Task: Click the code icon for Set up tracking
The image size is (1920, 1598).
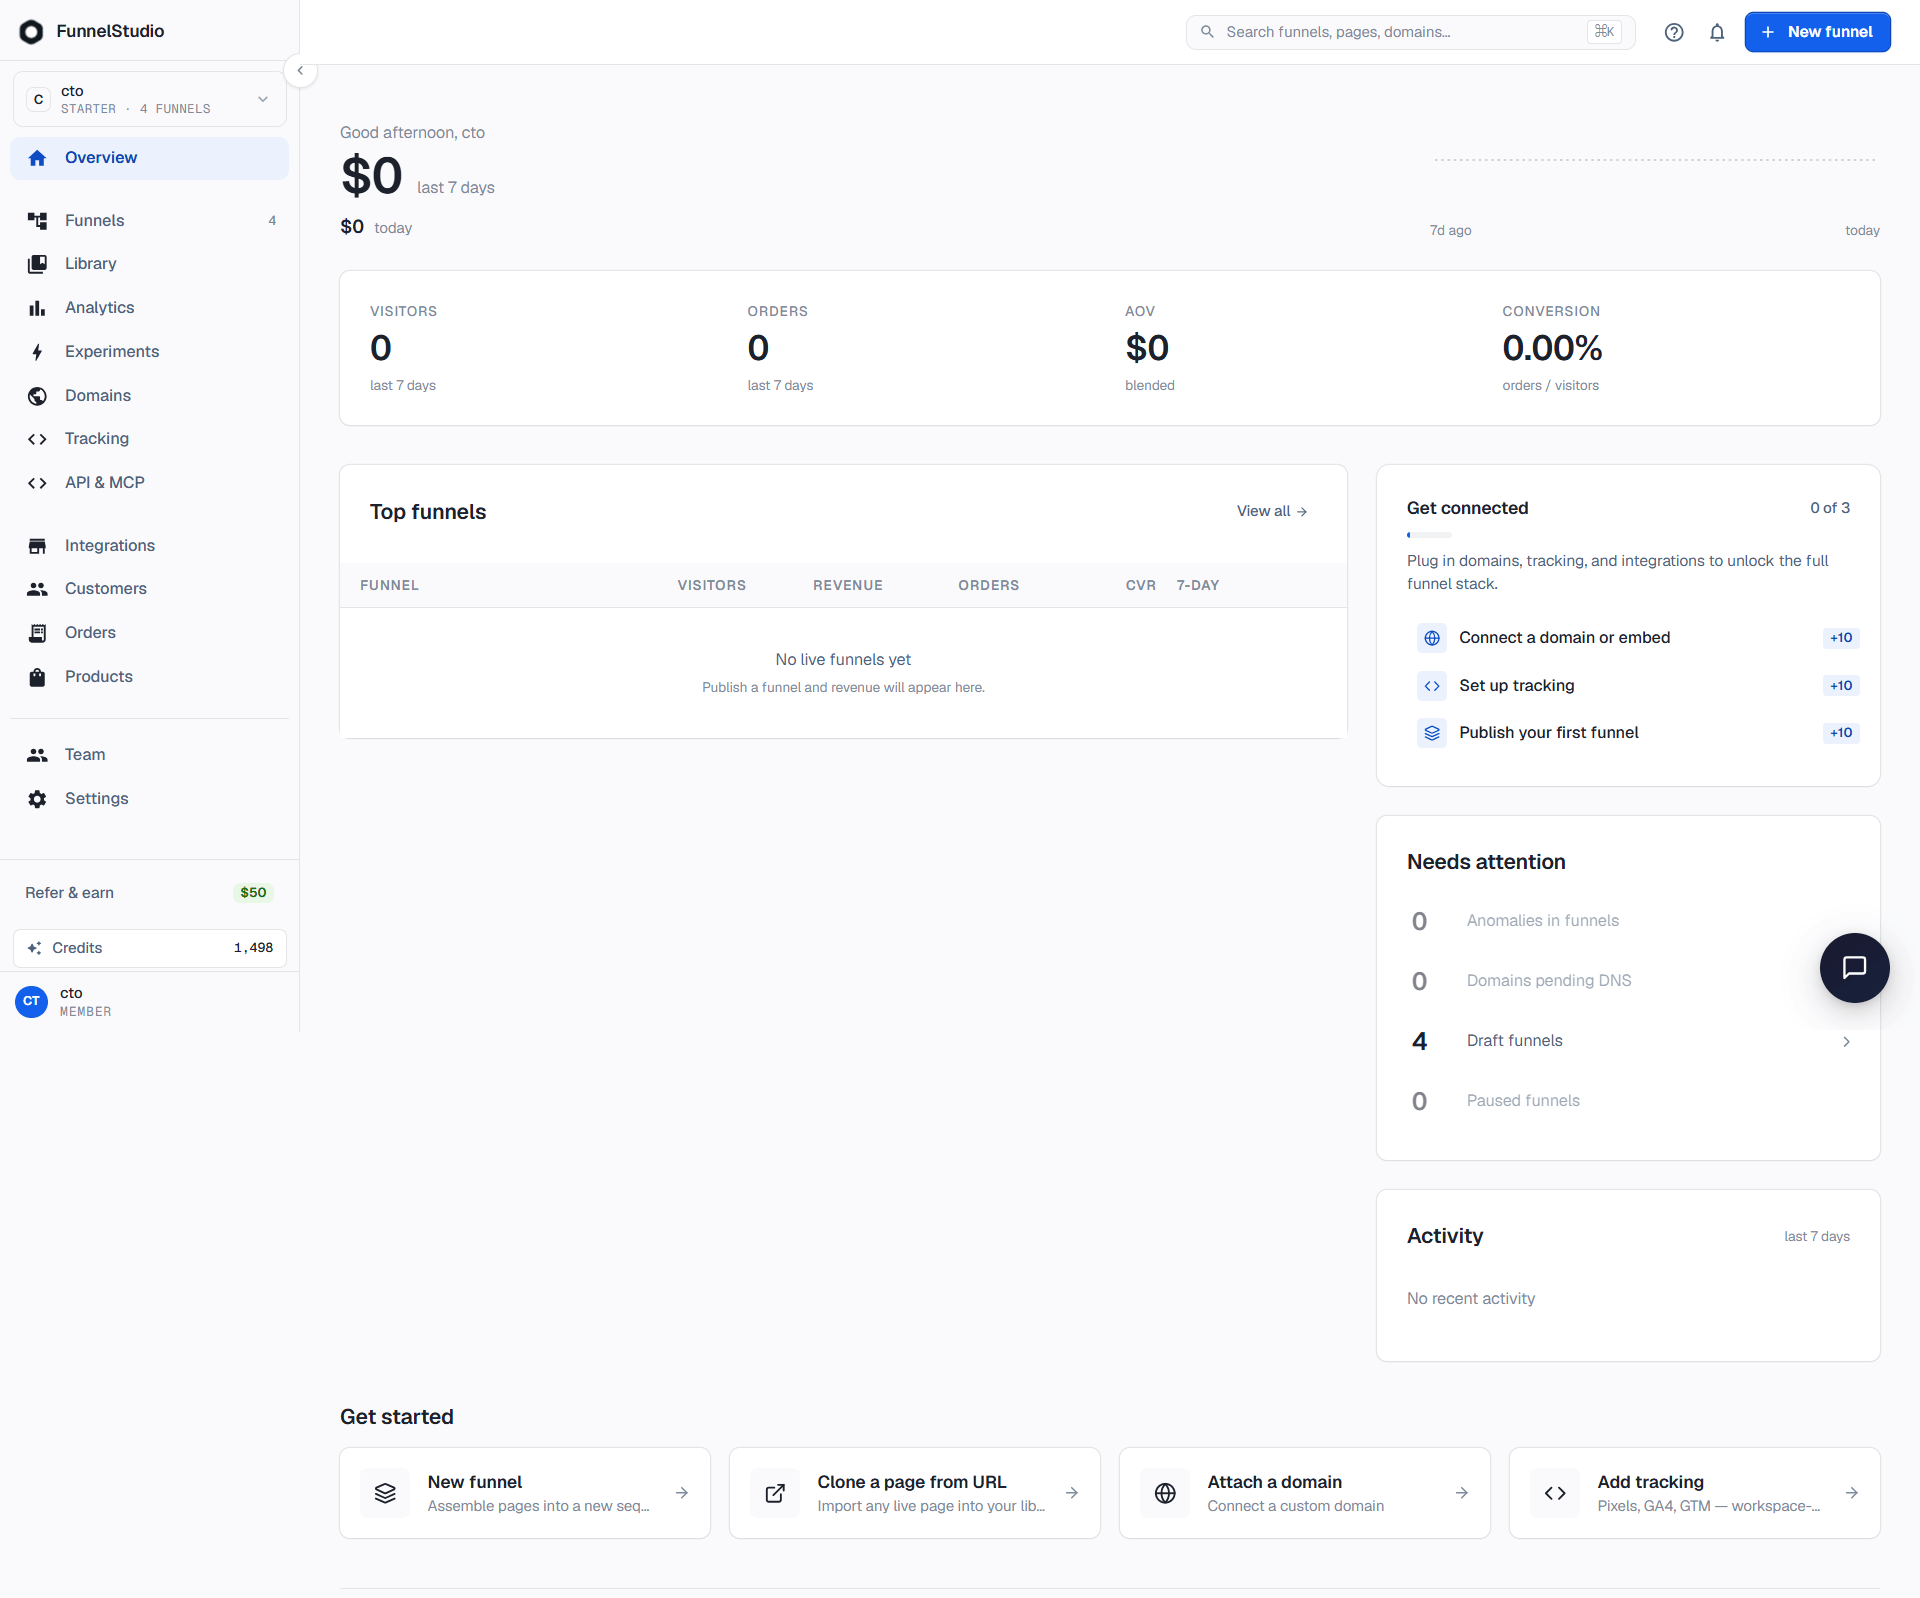Action: [1432, 686]
